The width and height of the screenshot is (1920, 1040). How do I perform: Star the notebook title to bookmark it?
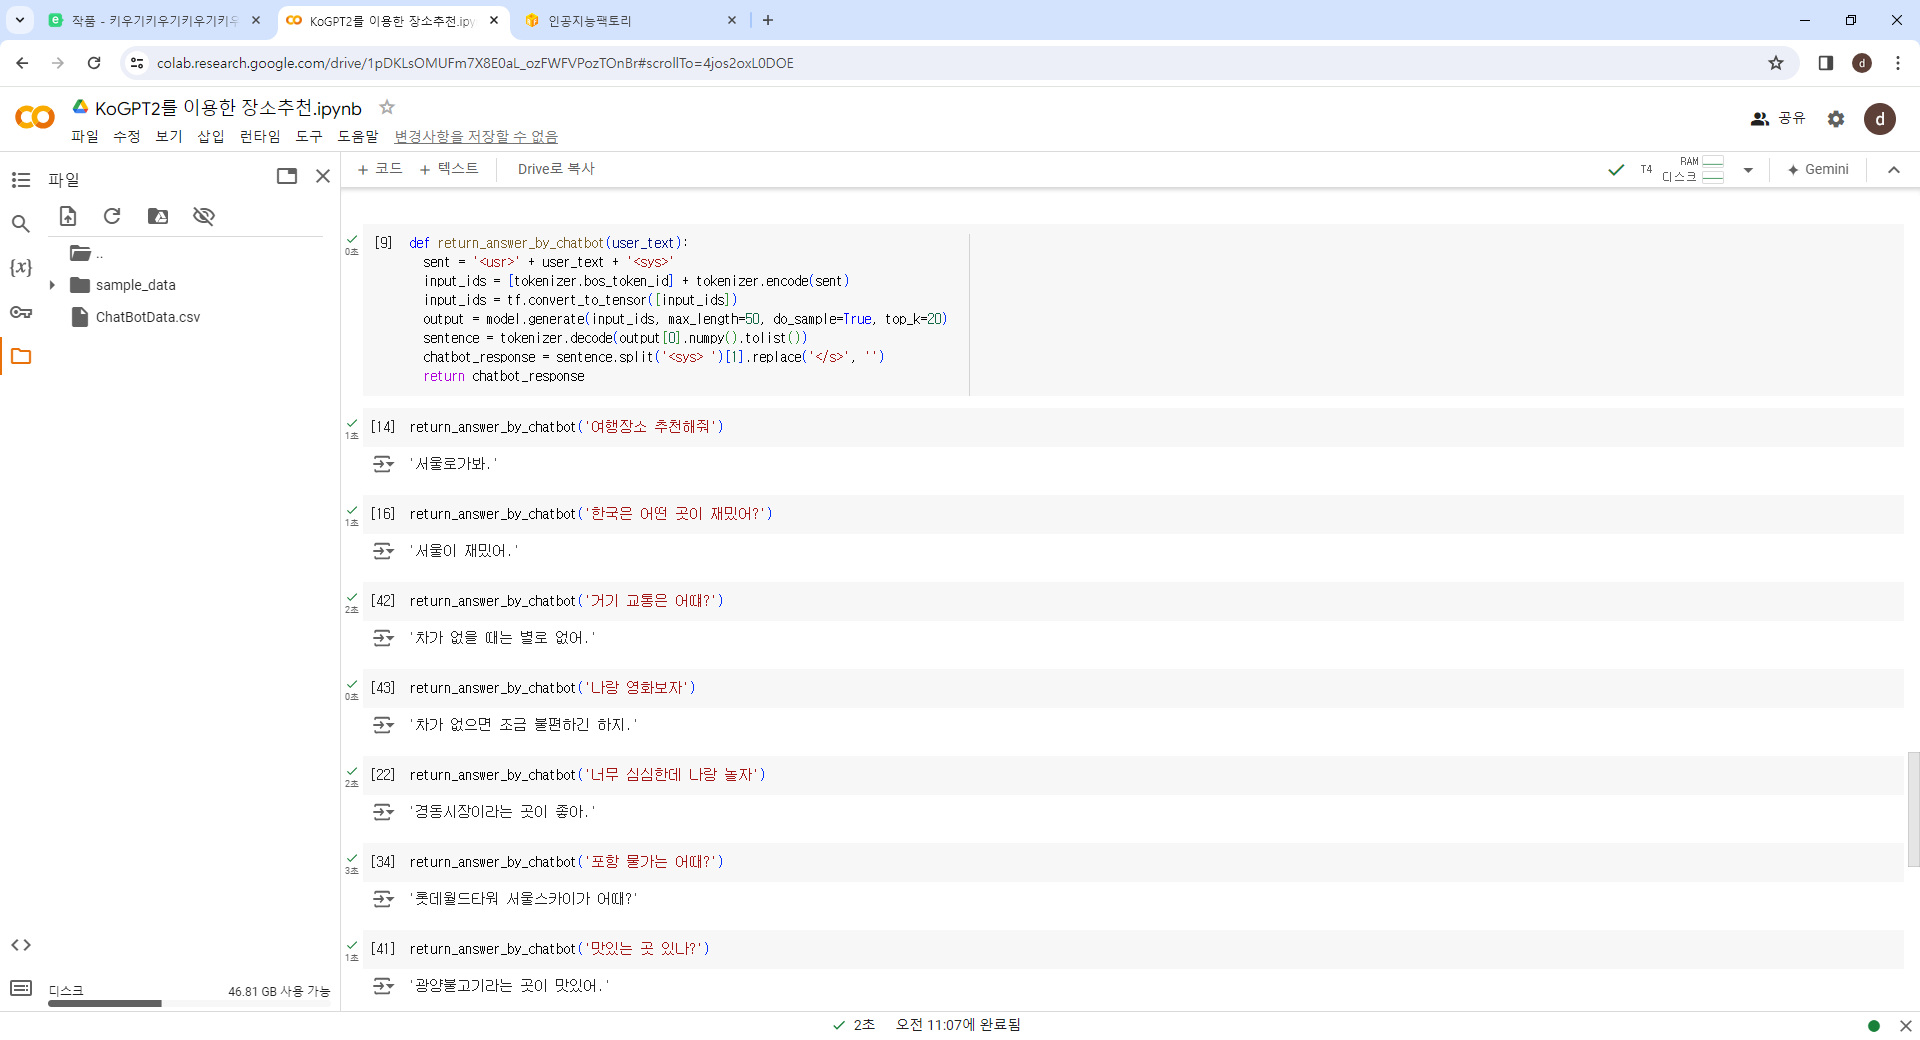[x=387, y=107]
